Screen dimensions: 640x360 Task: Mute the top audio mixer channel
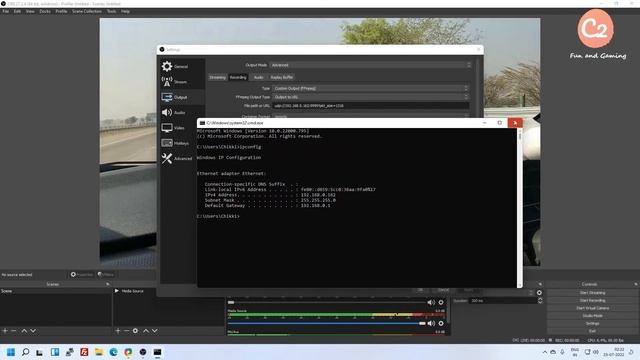coord(431,302)
